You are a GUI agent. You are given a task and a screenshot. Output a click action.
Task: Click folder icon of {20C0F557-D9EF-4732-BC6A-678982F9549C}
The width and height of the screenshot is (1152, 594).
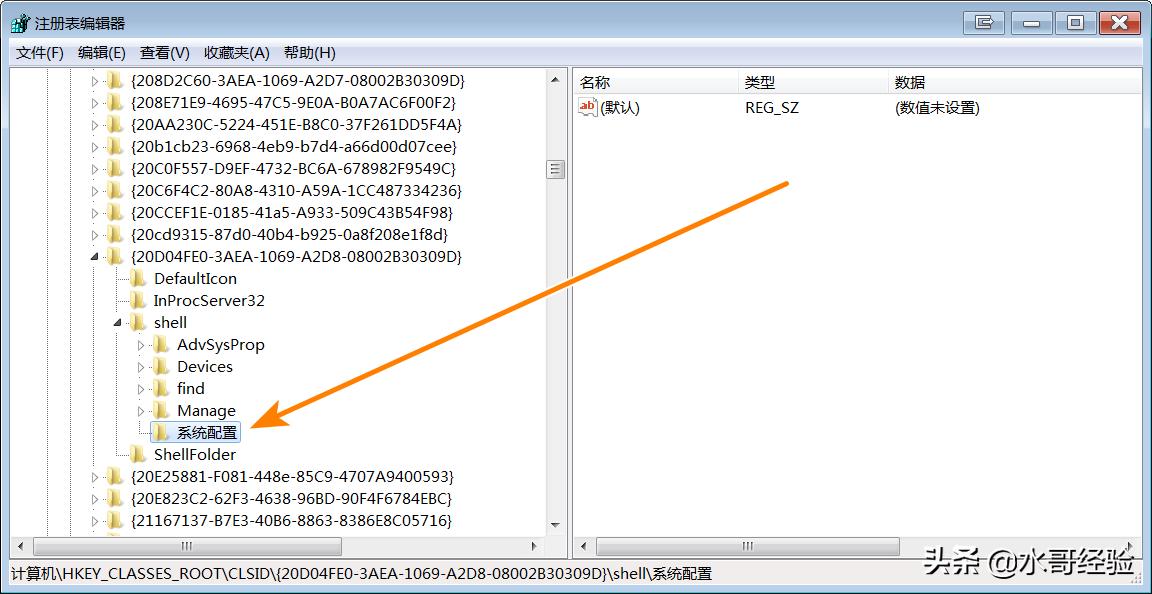(115, 168)
